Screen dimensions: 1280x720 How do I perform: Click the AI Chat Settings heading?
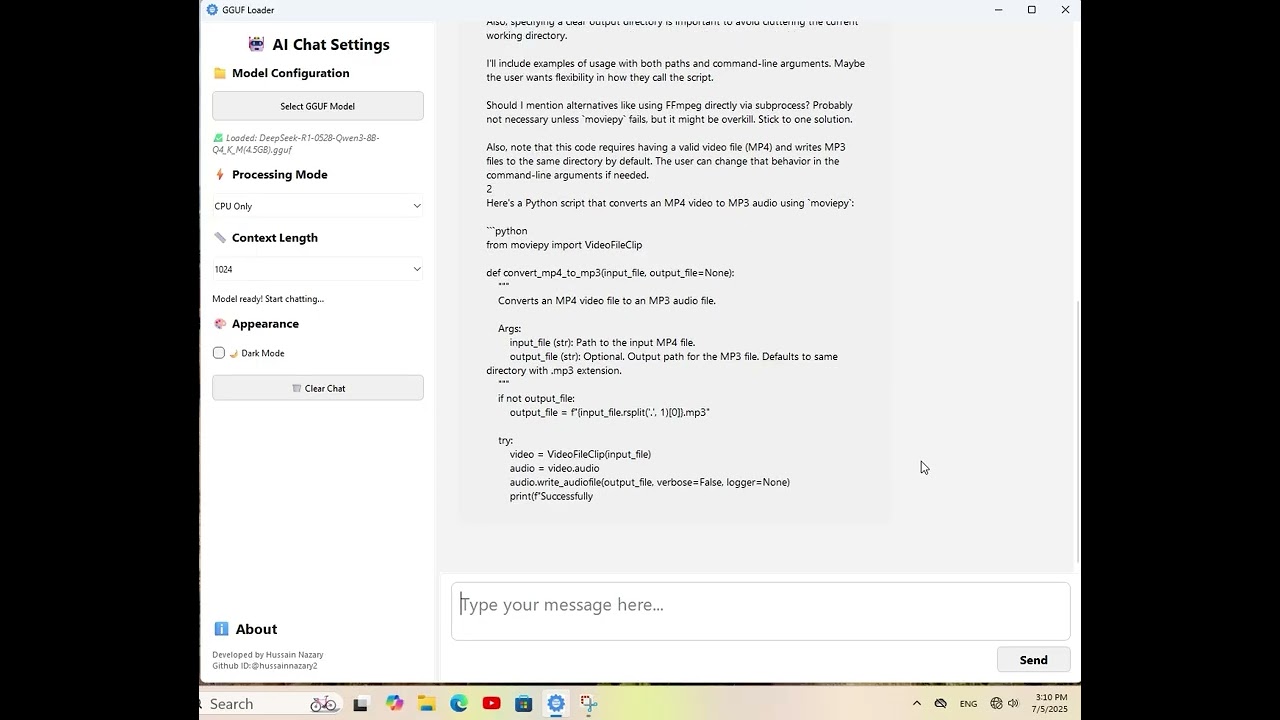[331, 44]
